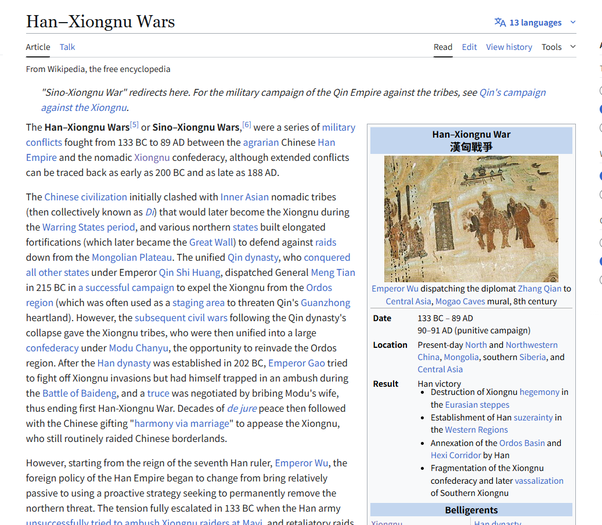
Task: Enlarge the Mogao Caves mural image
Action: (x=471, y=219)
